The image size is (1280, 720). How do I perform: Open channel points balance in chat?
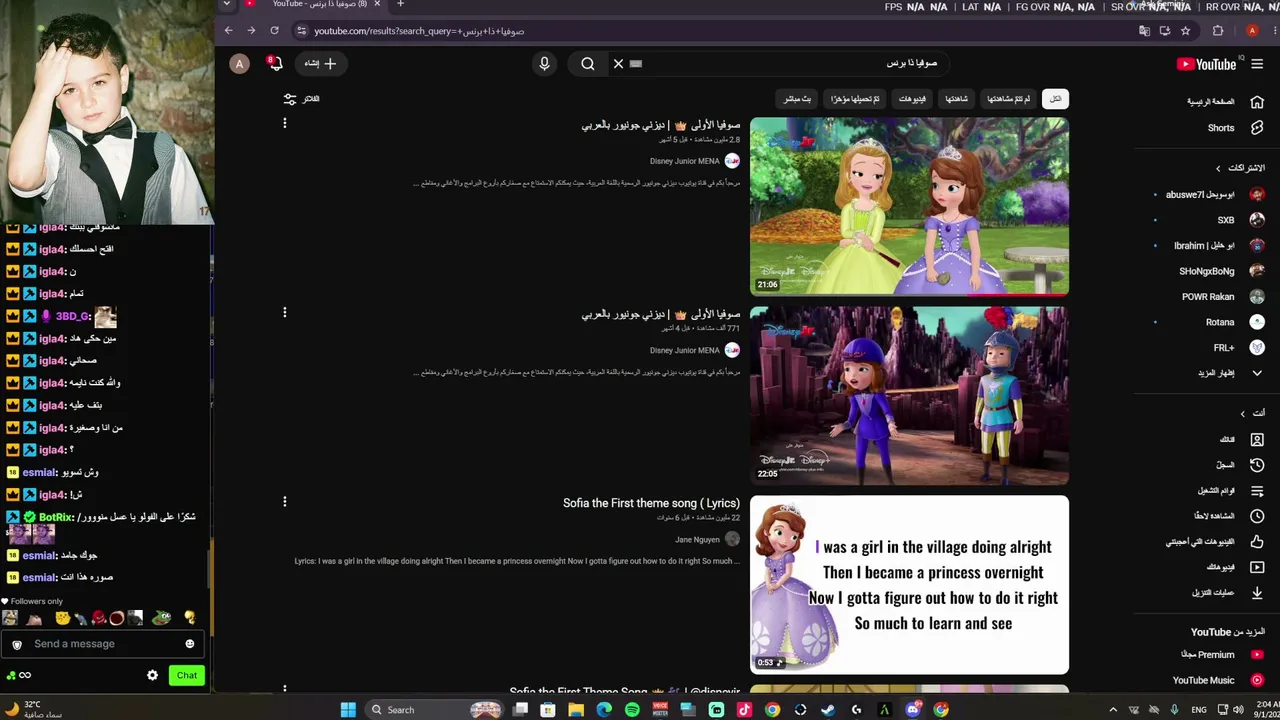[18, 676]
